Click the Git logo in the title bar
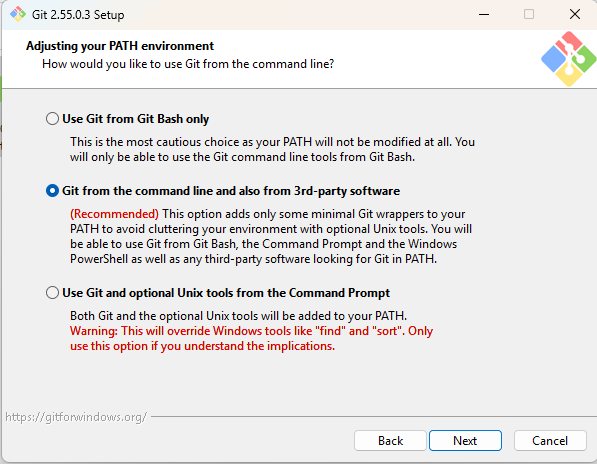 point(18,14)
